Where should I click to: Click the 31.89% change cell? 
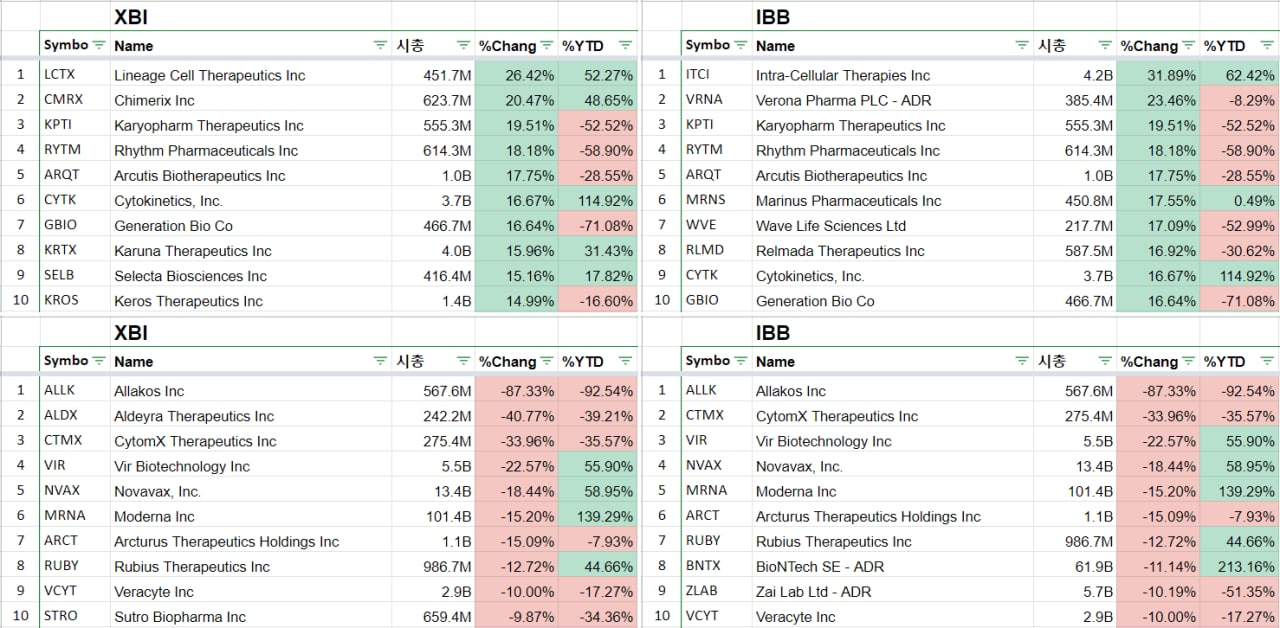(1159, 75)
